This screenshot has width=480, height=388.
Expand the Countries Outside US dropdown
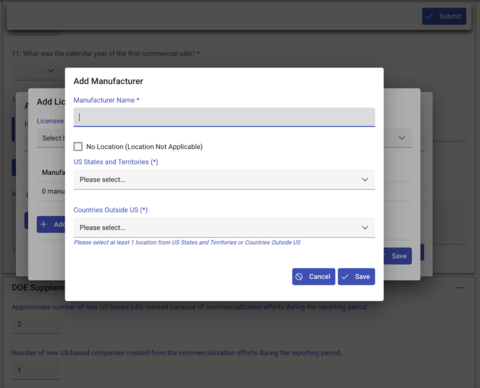pyautogui.click(x=224, y=228)
